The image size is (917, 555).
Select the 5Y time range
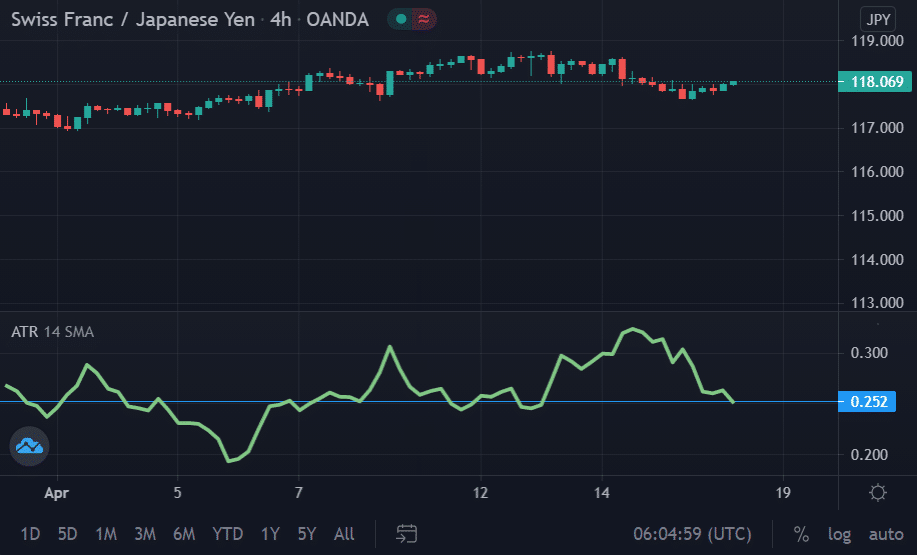[307, 534]
